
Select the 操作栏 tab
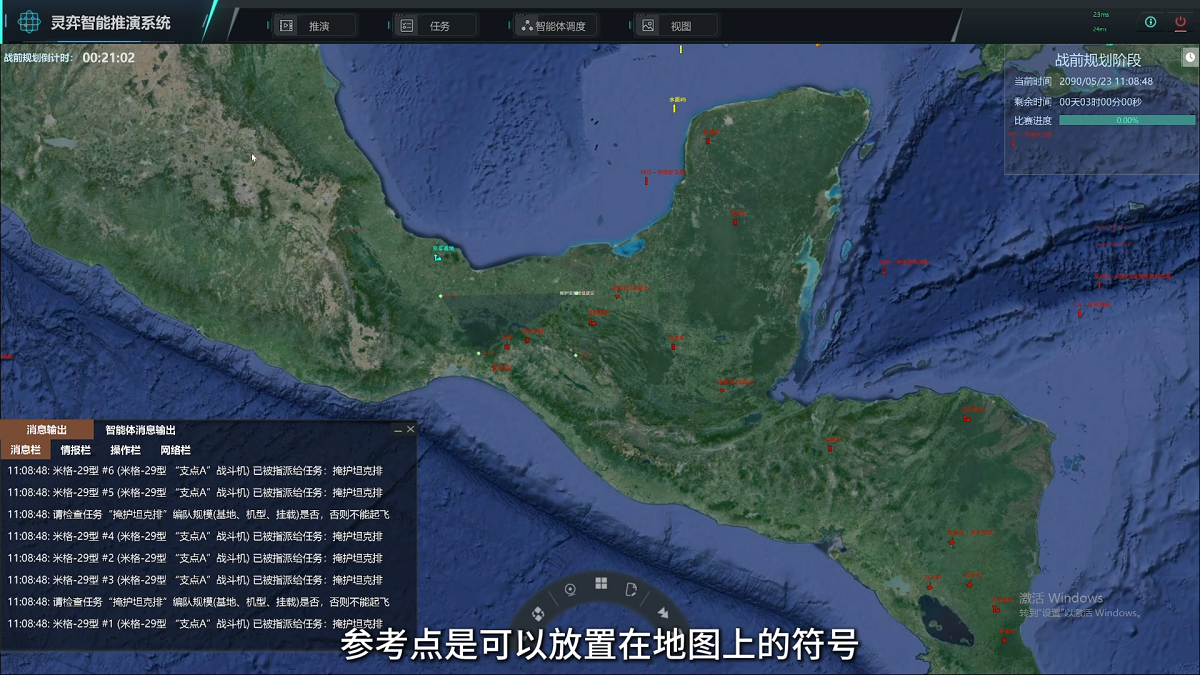pyautogui.click(x=125, y=450)
